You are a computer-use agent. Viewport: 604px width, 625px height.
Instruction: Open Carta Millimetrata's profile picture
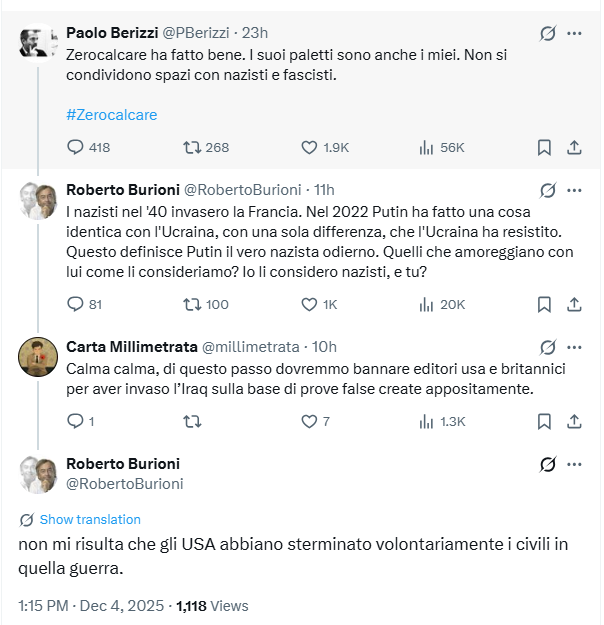coord(38,356)
